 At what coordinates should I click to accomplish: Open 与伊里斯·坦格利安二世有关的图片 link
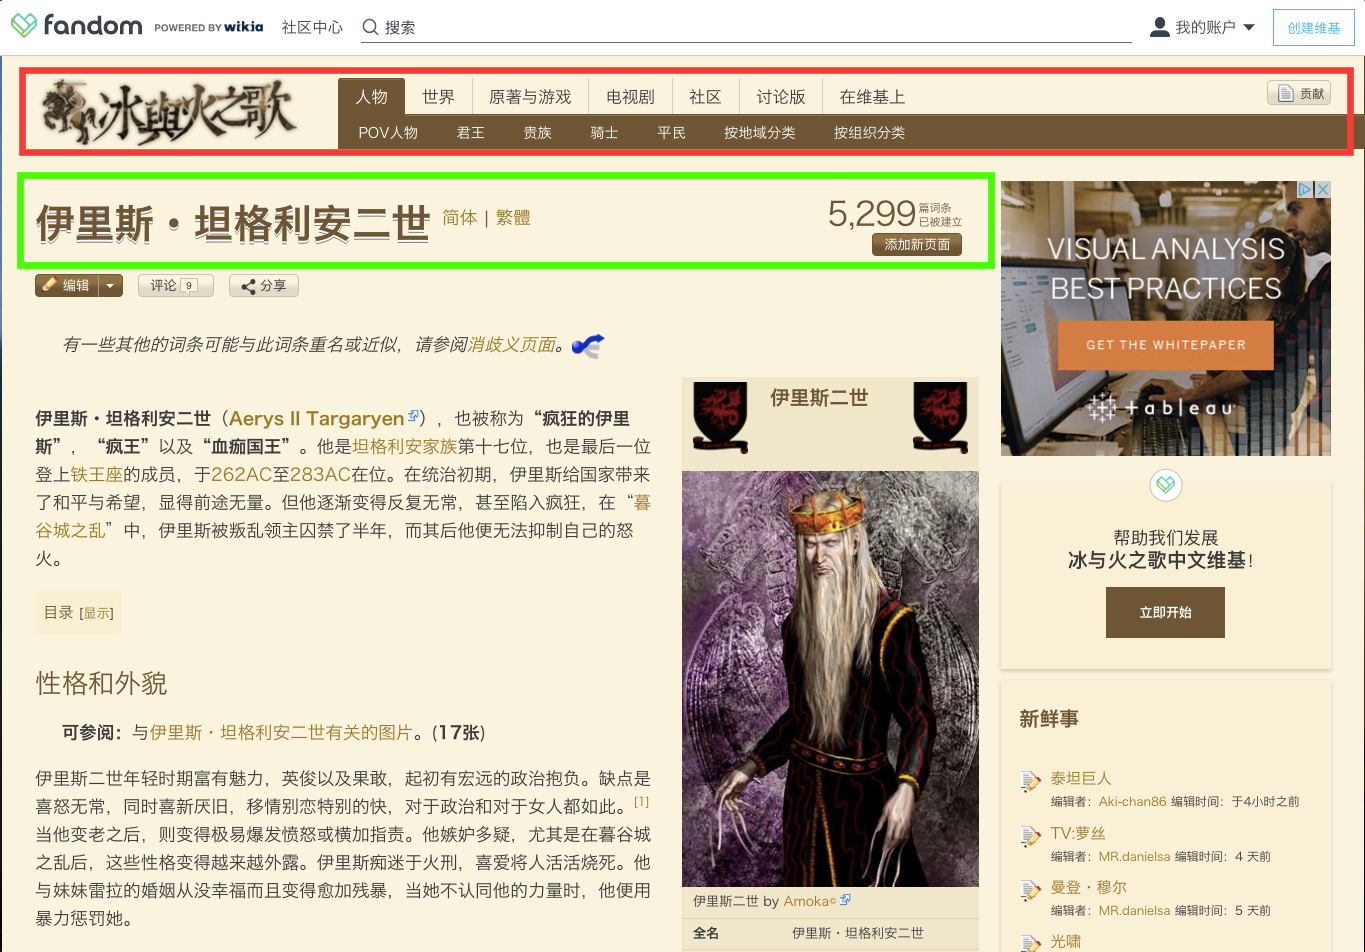(281, 733)
